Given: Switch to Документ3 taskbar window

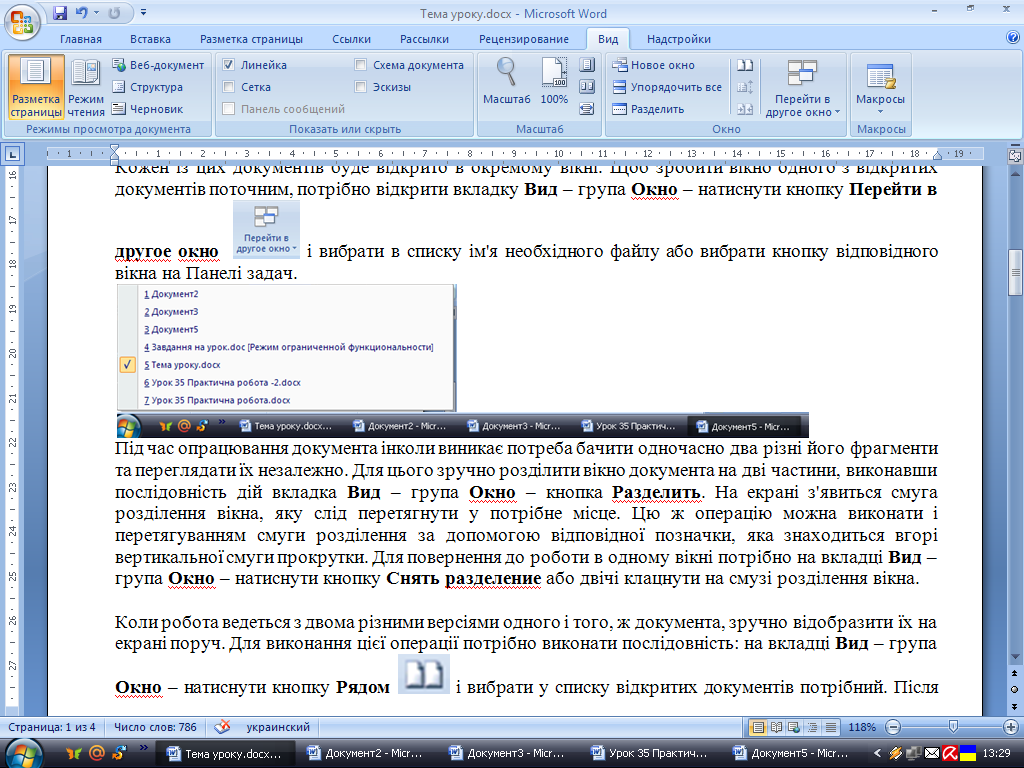Looking at the screenshot, I should pos(507,754).
